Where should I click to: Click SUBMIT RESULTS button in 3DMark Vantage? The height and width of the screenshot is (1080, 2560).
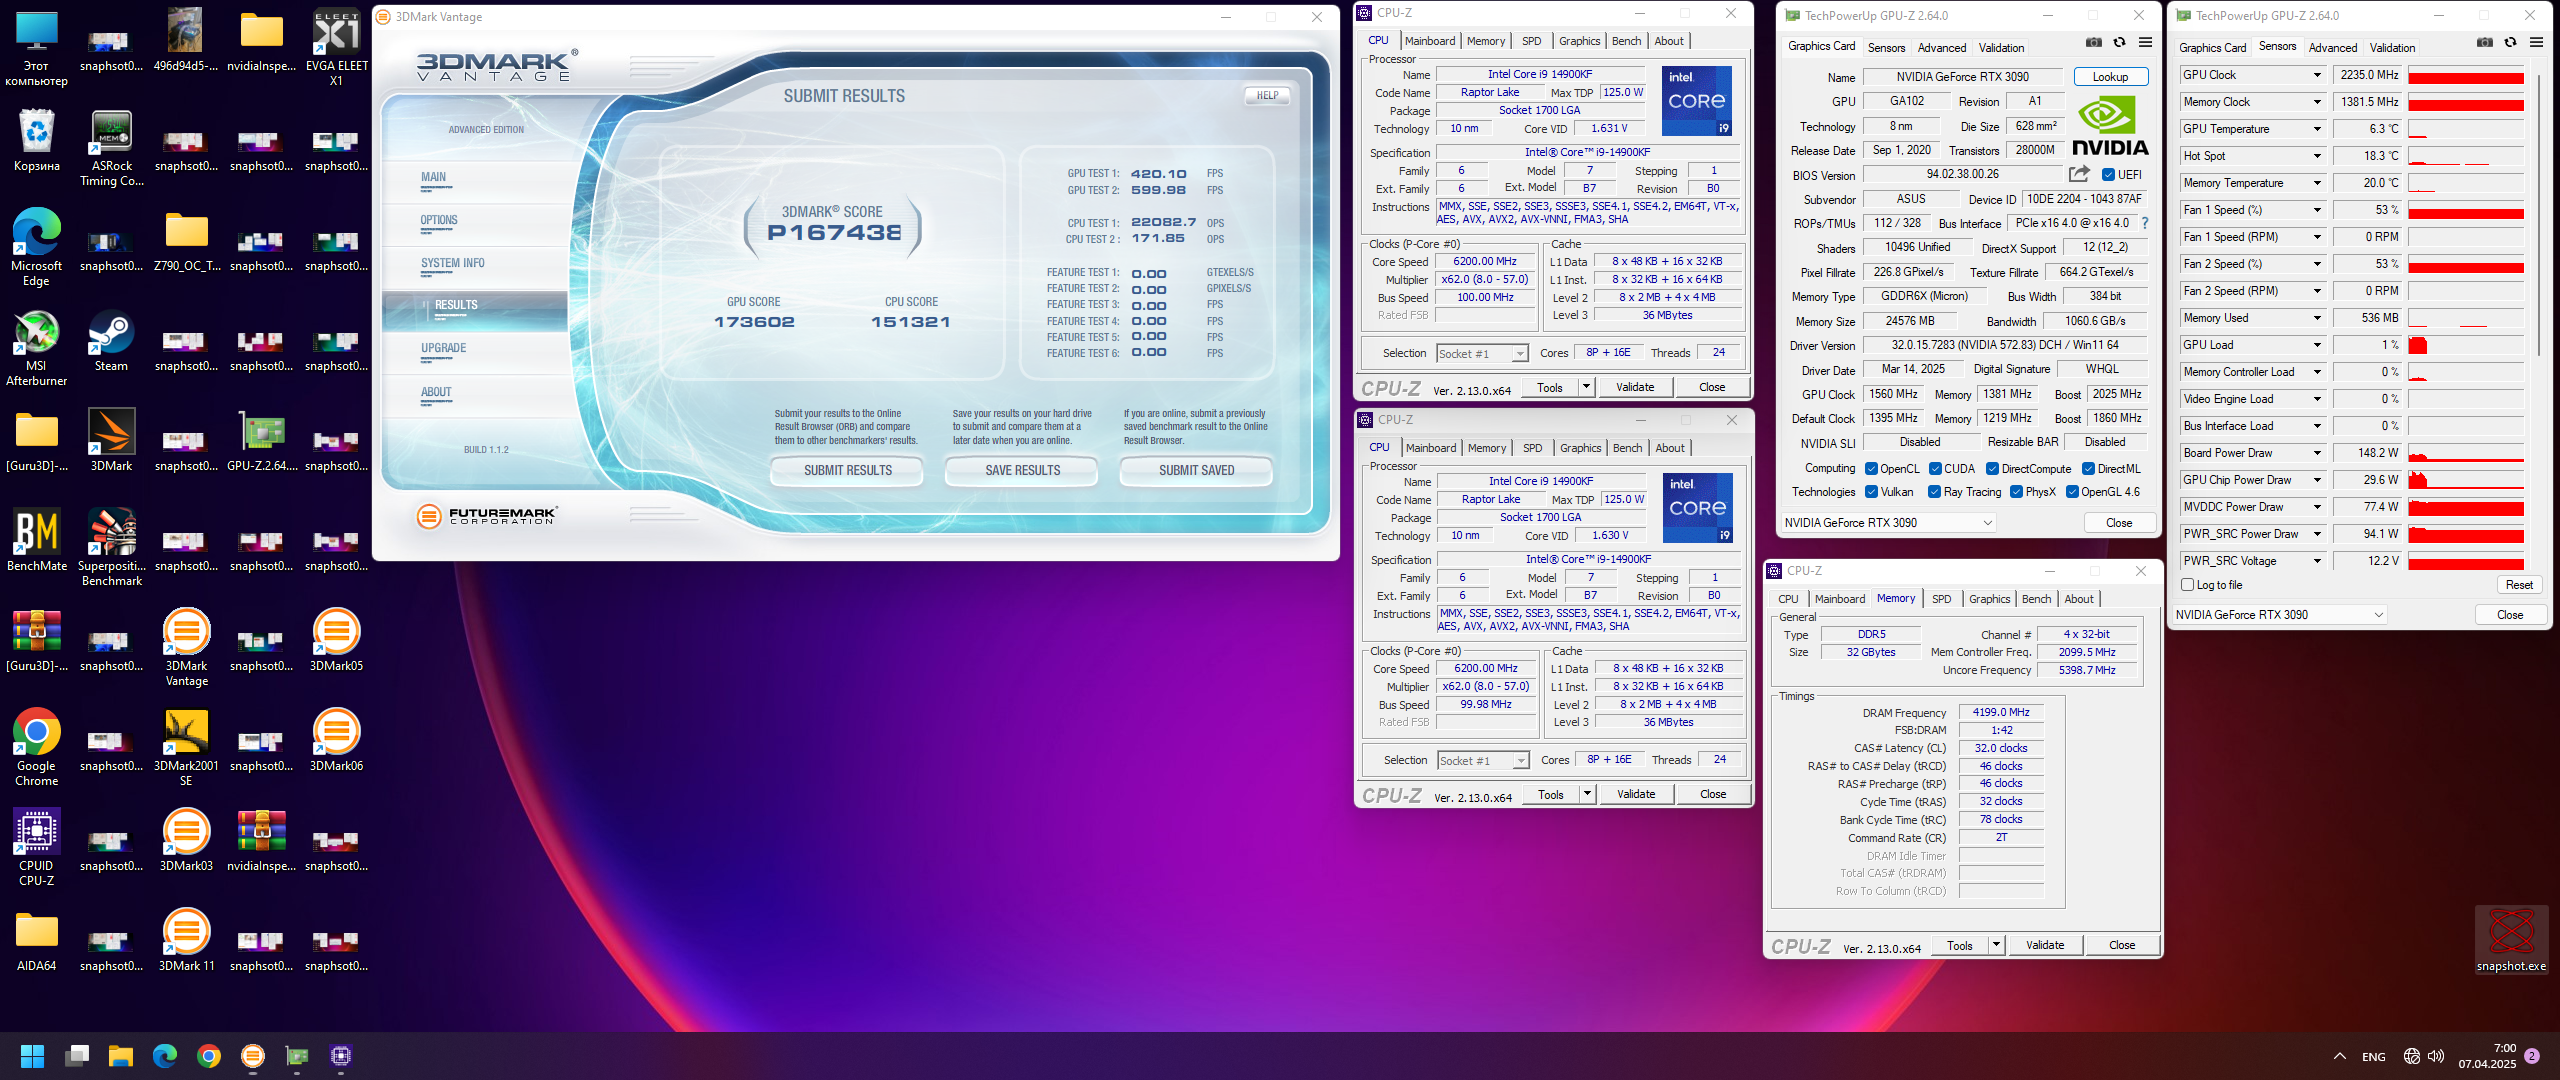point(847,470)
